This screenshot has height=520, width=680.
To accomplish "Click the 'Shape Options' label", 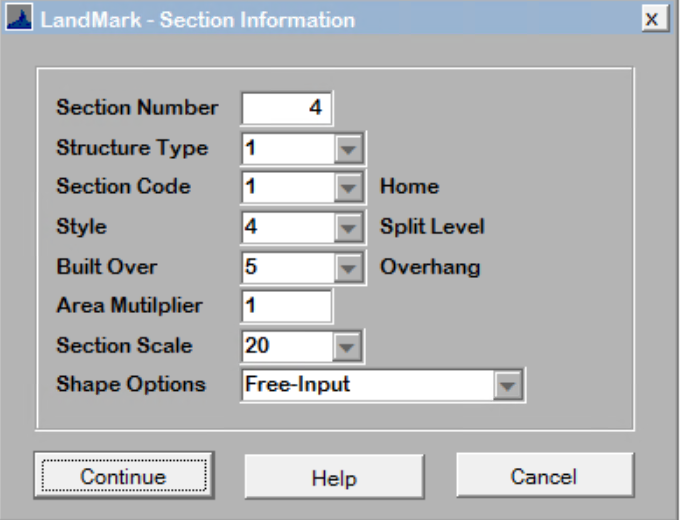I will [131, 385].
